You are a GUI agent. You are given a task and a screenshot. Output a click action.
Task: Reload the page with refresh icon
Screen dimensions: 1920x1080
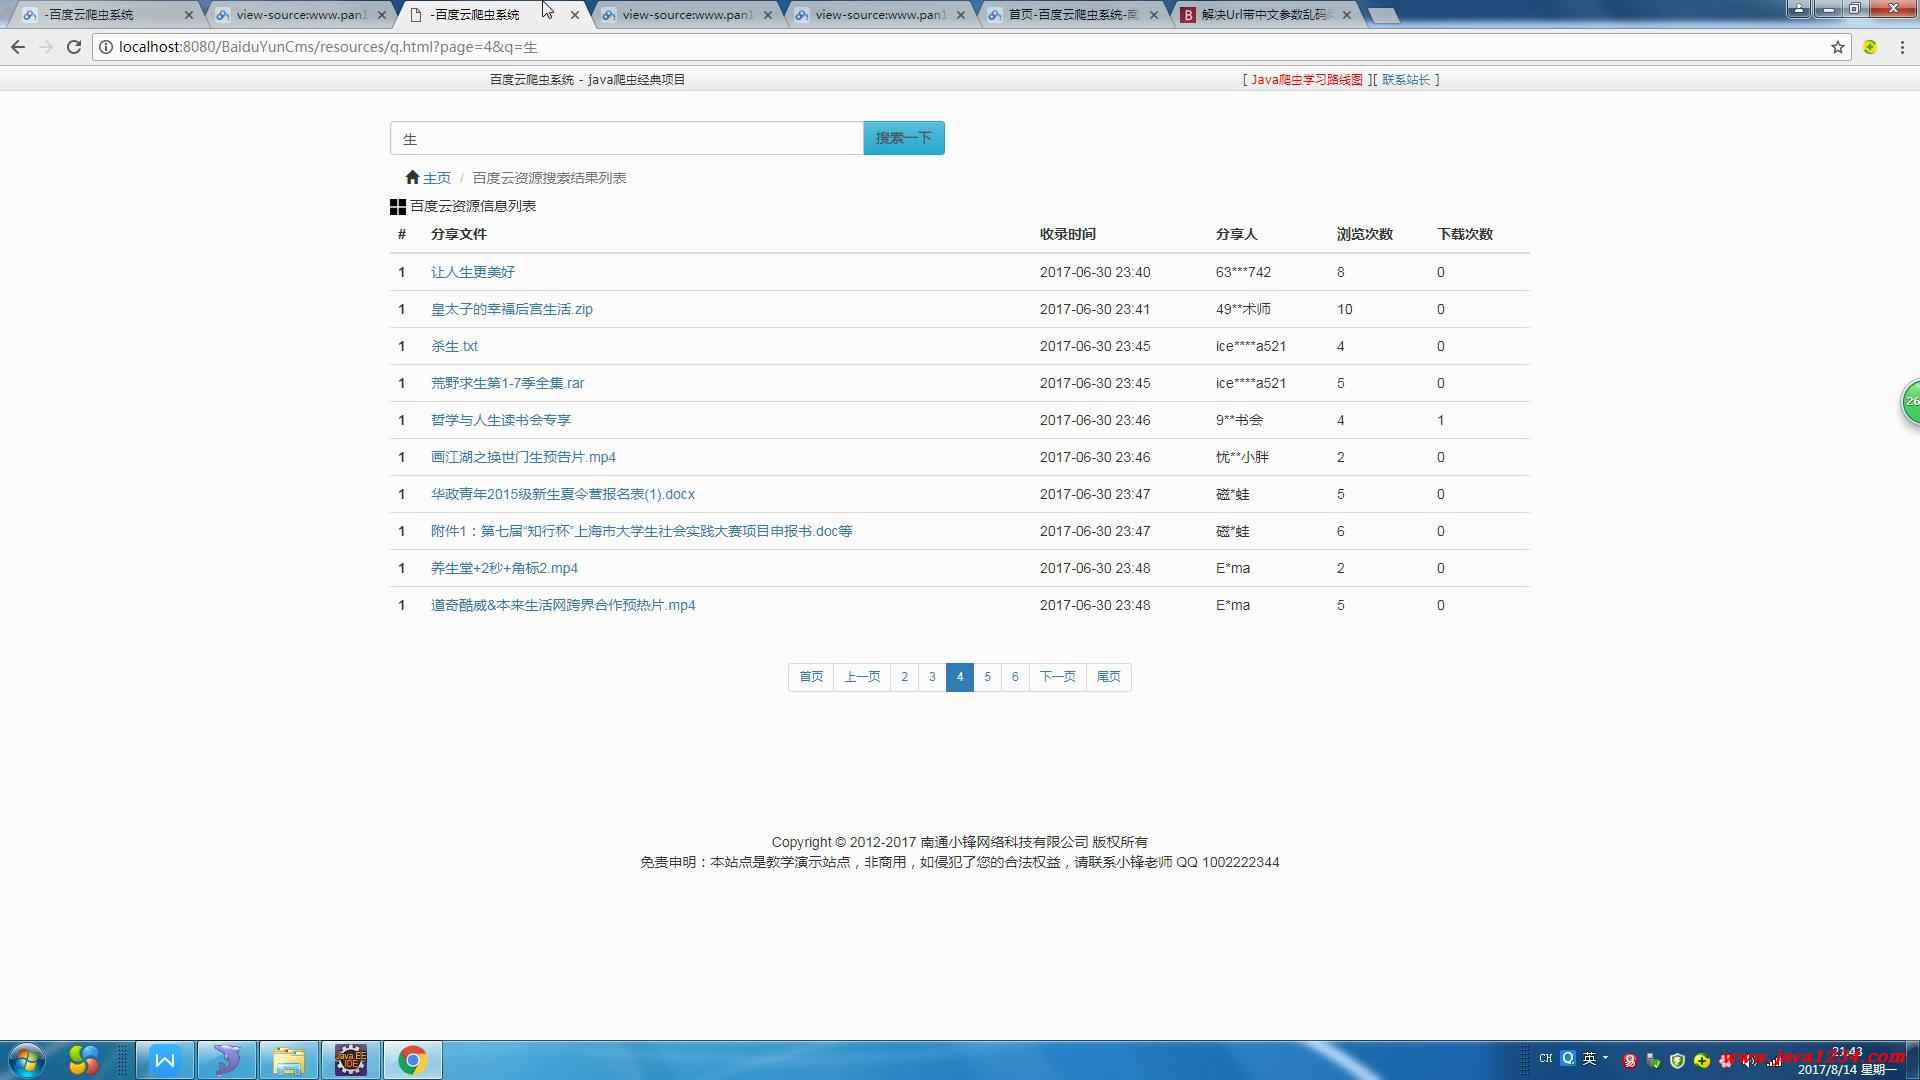pyautogui.click(x=74, y=47)
